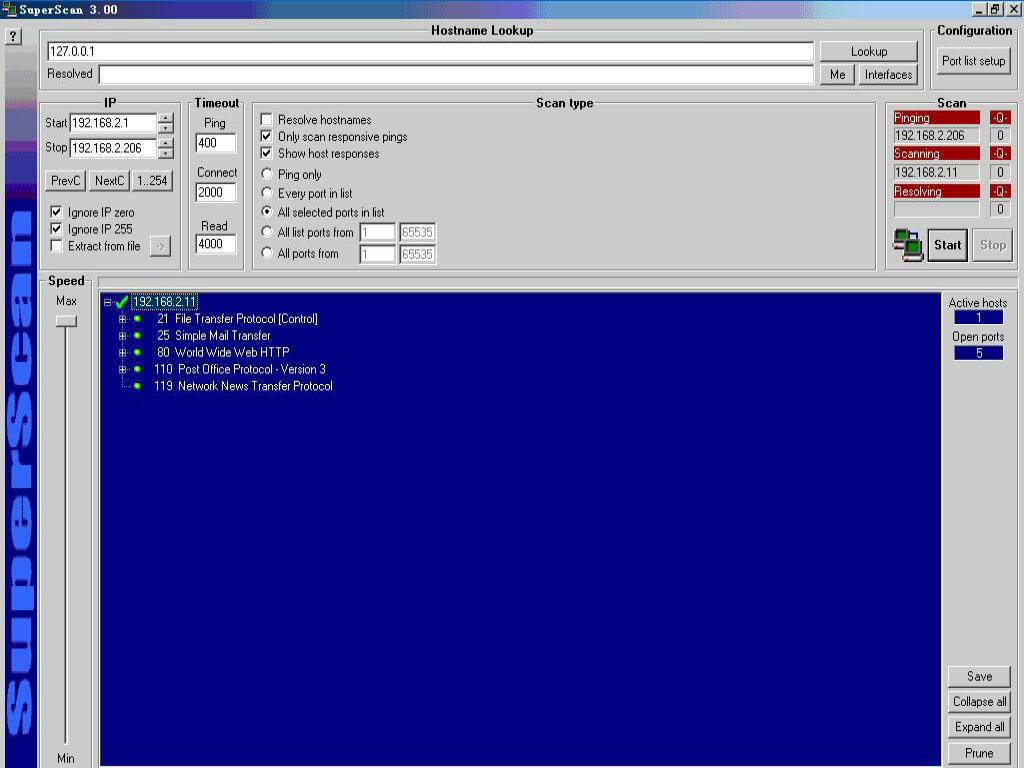
Task: Click the Read timeout field
Action: tap(216, 244)
